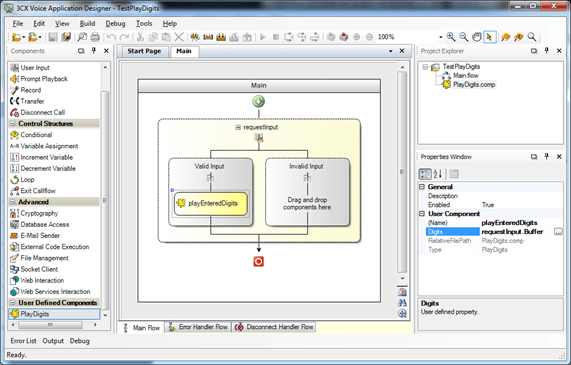571x365 pixels.
Task: Click the ellipsis button for Digits property
Action: (x=558, y=232)
